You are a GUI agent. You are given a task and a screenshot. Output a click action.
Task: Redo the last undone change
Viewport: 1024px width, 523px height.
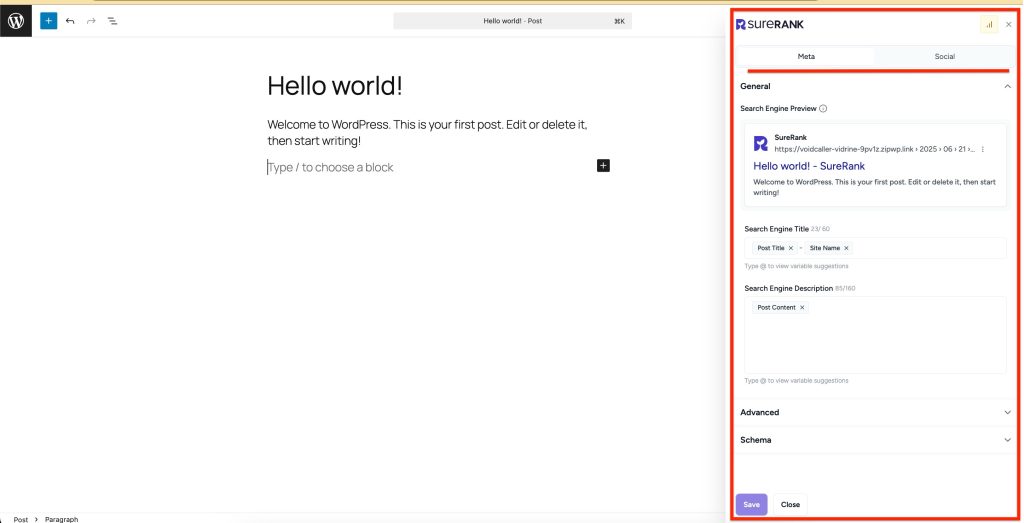click(x=91, y=21)
